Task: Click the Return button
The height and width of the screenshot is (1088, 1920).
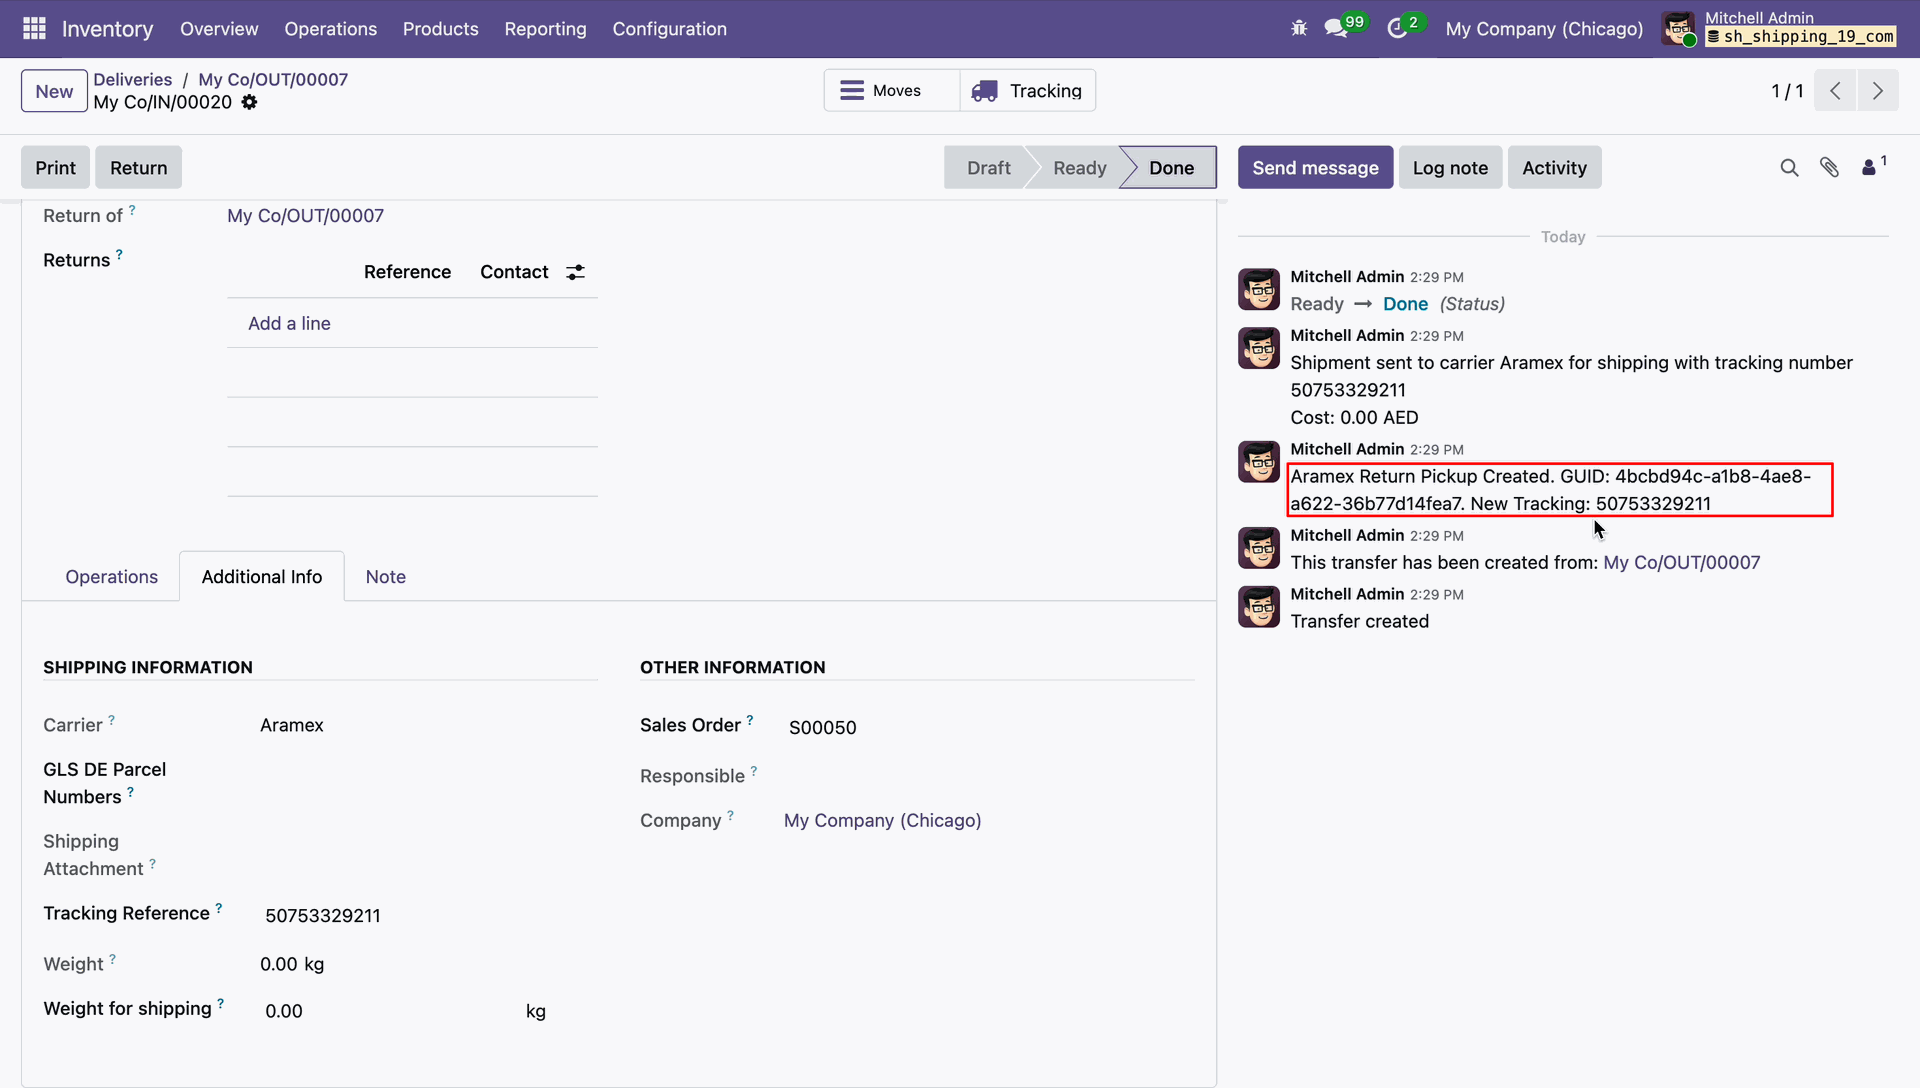Action: [x=138, y=168]
